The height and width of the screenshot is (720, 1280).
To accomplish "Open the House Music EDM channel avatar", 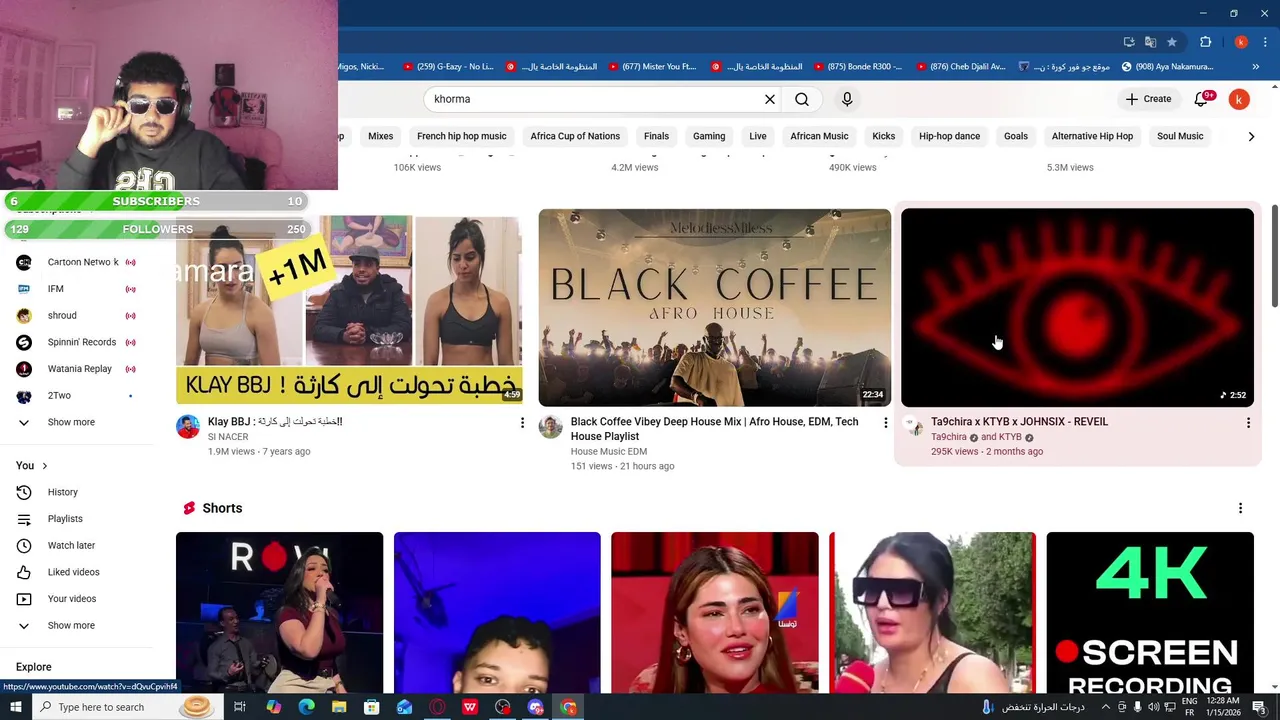I will (550, 428).
